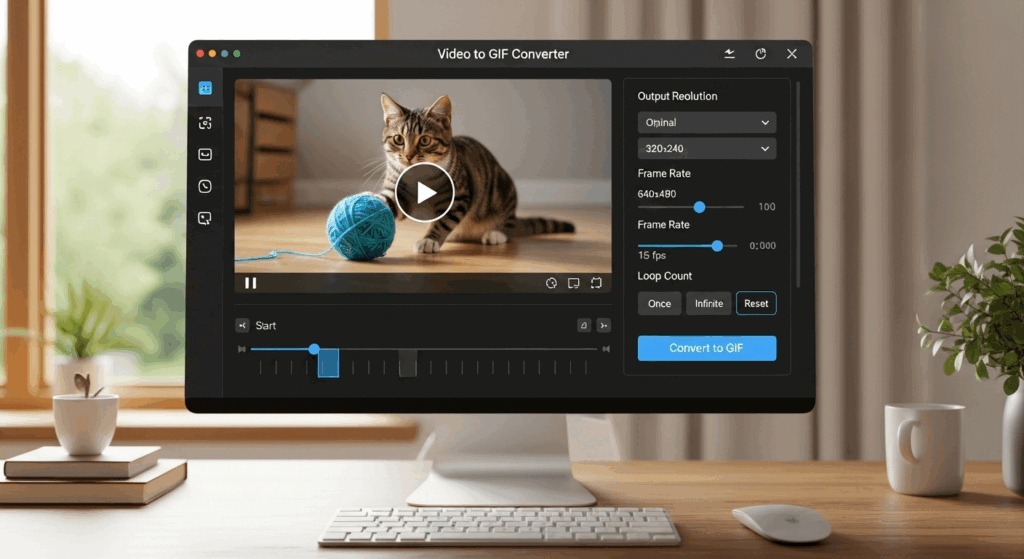Click the 640x480 value text

click(657, 194)
